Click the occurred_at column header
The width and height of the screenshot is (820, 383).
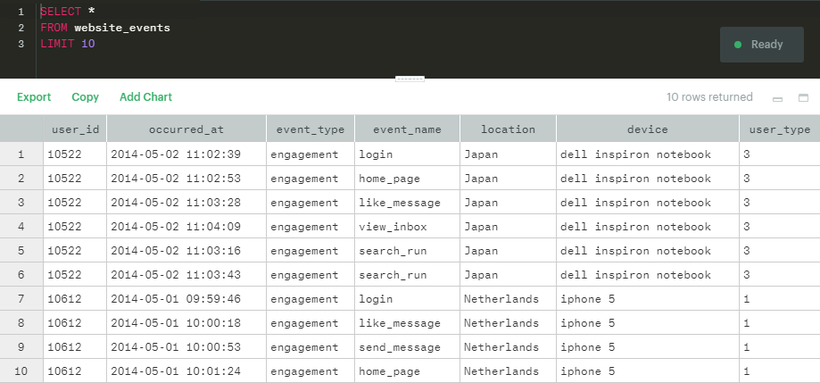tap(186, 129)
